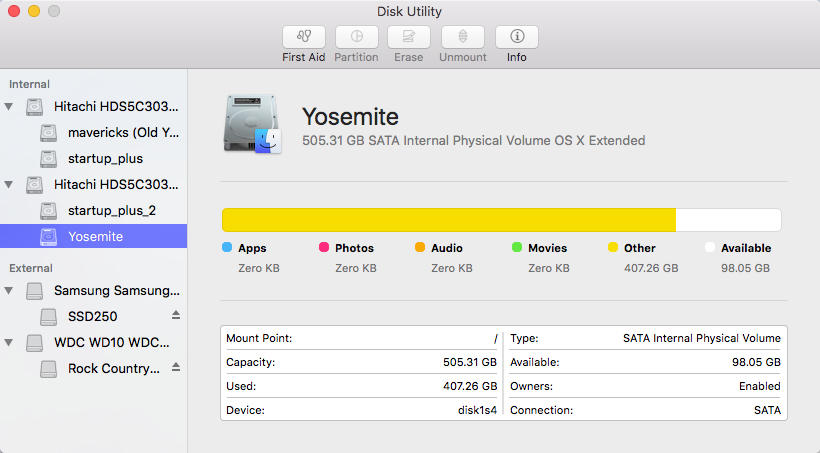Click the Internal section header

pyautogui.click(x=29, y=84)
